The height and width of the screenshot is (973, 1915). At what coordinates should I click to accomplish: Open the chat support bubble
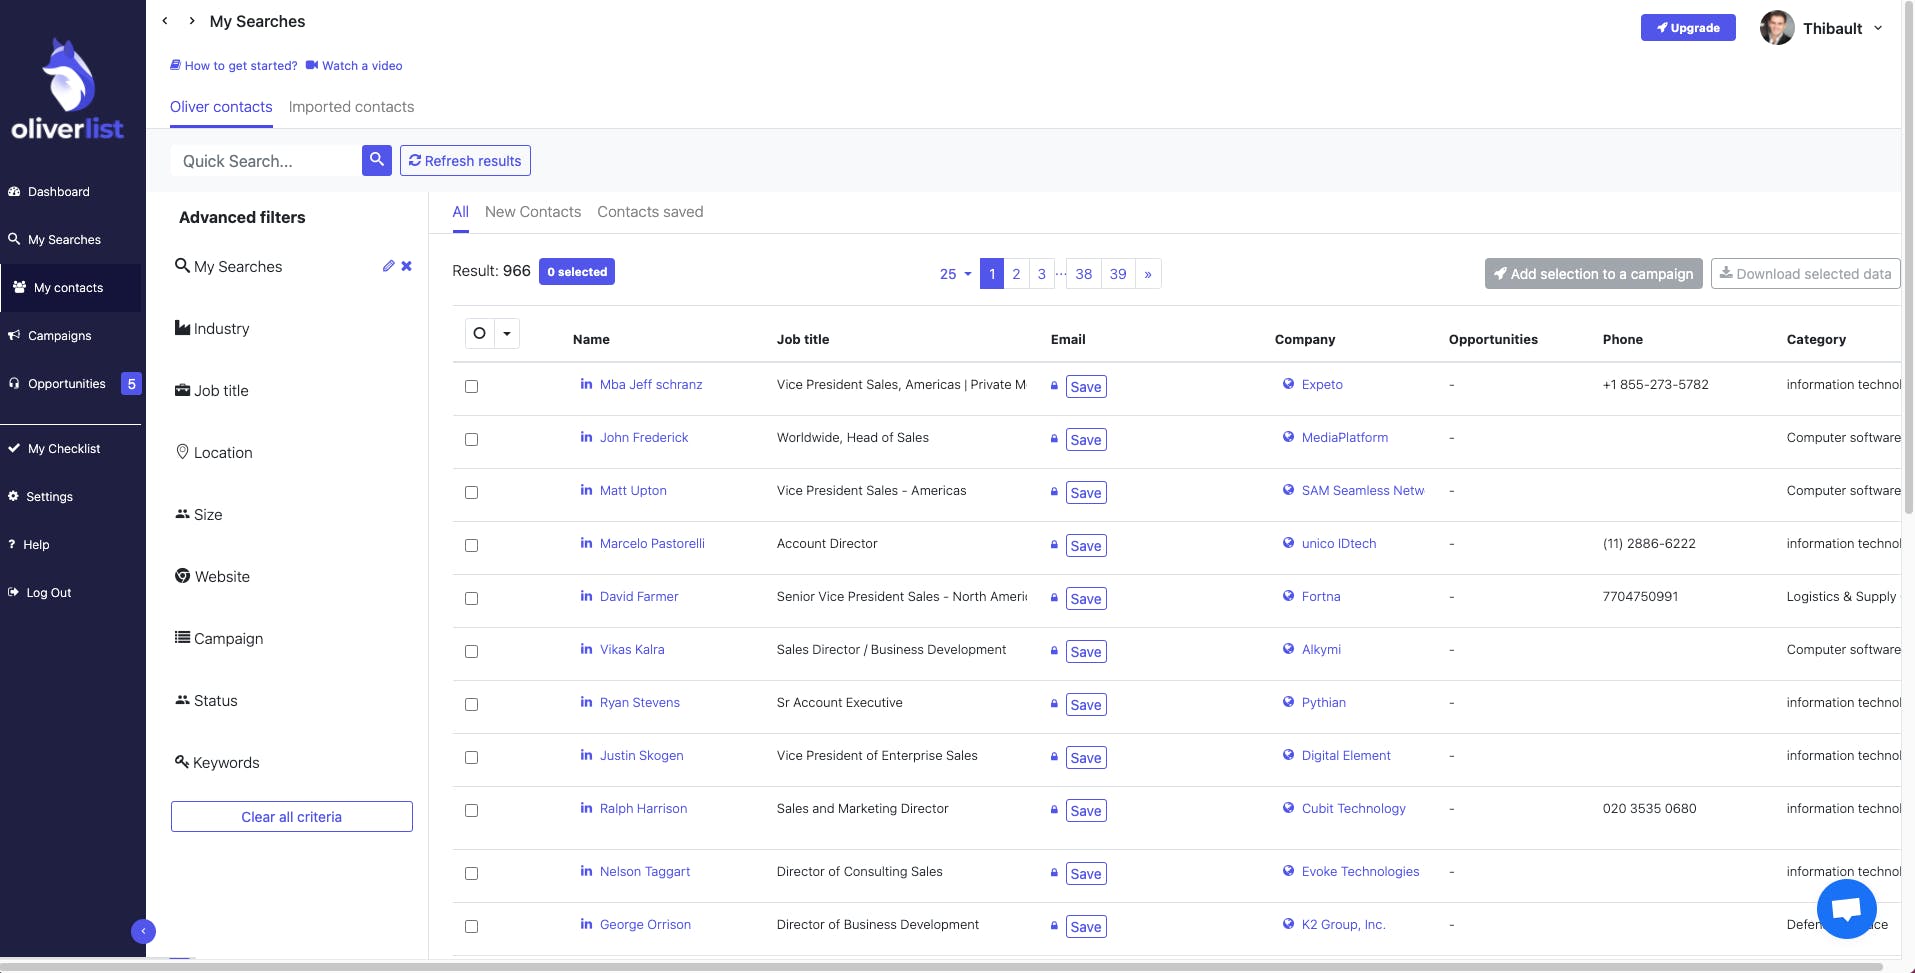point(1846,908)
